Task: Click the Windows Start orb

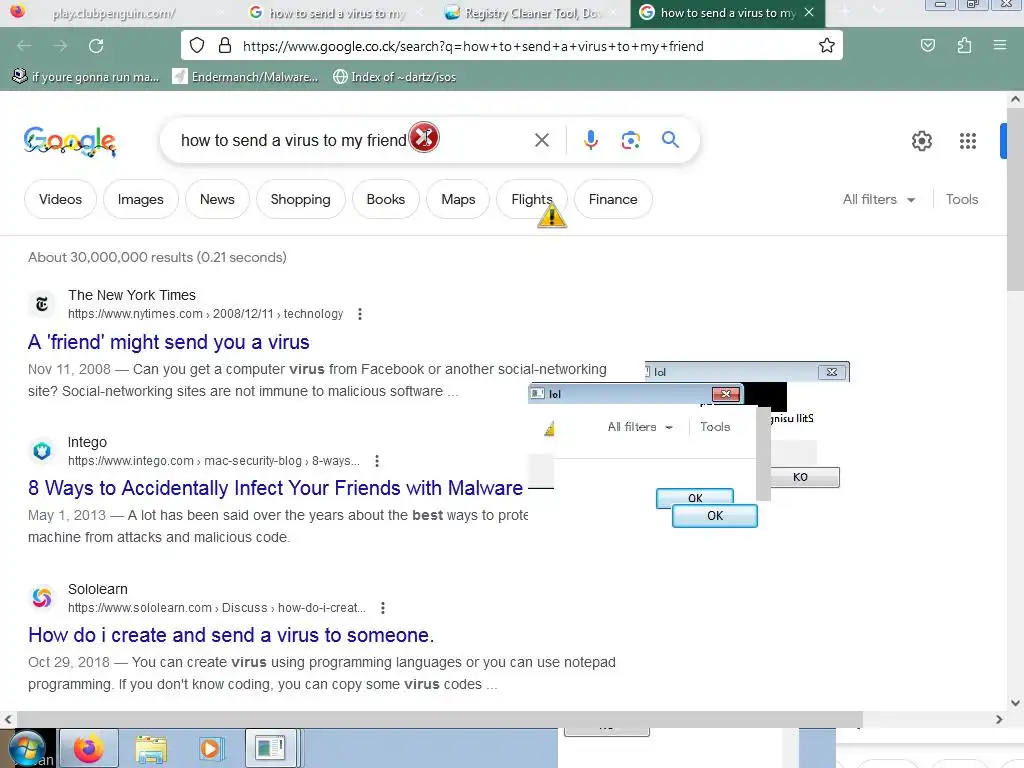Action: (27, 748)
